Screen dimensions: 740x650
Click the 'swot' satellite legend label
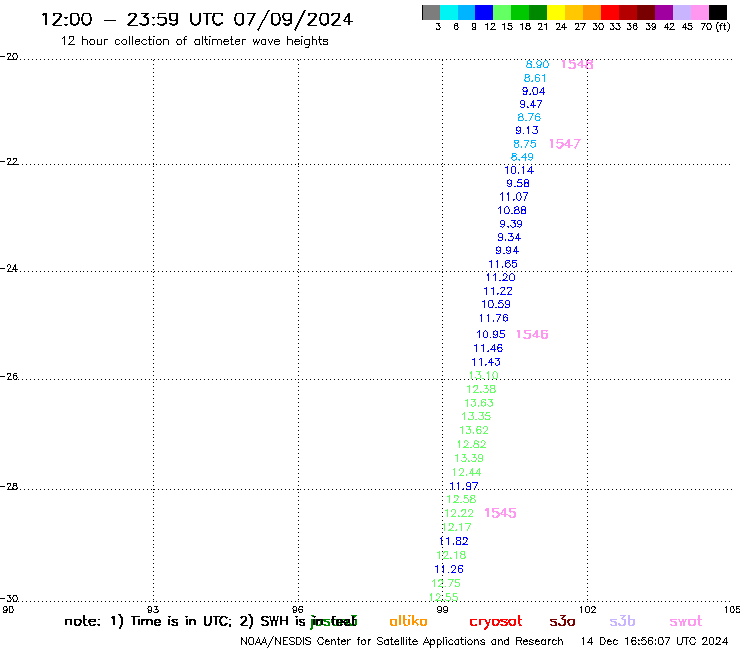point(686,622)
